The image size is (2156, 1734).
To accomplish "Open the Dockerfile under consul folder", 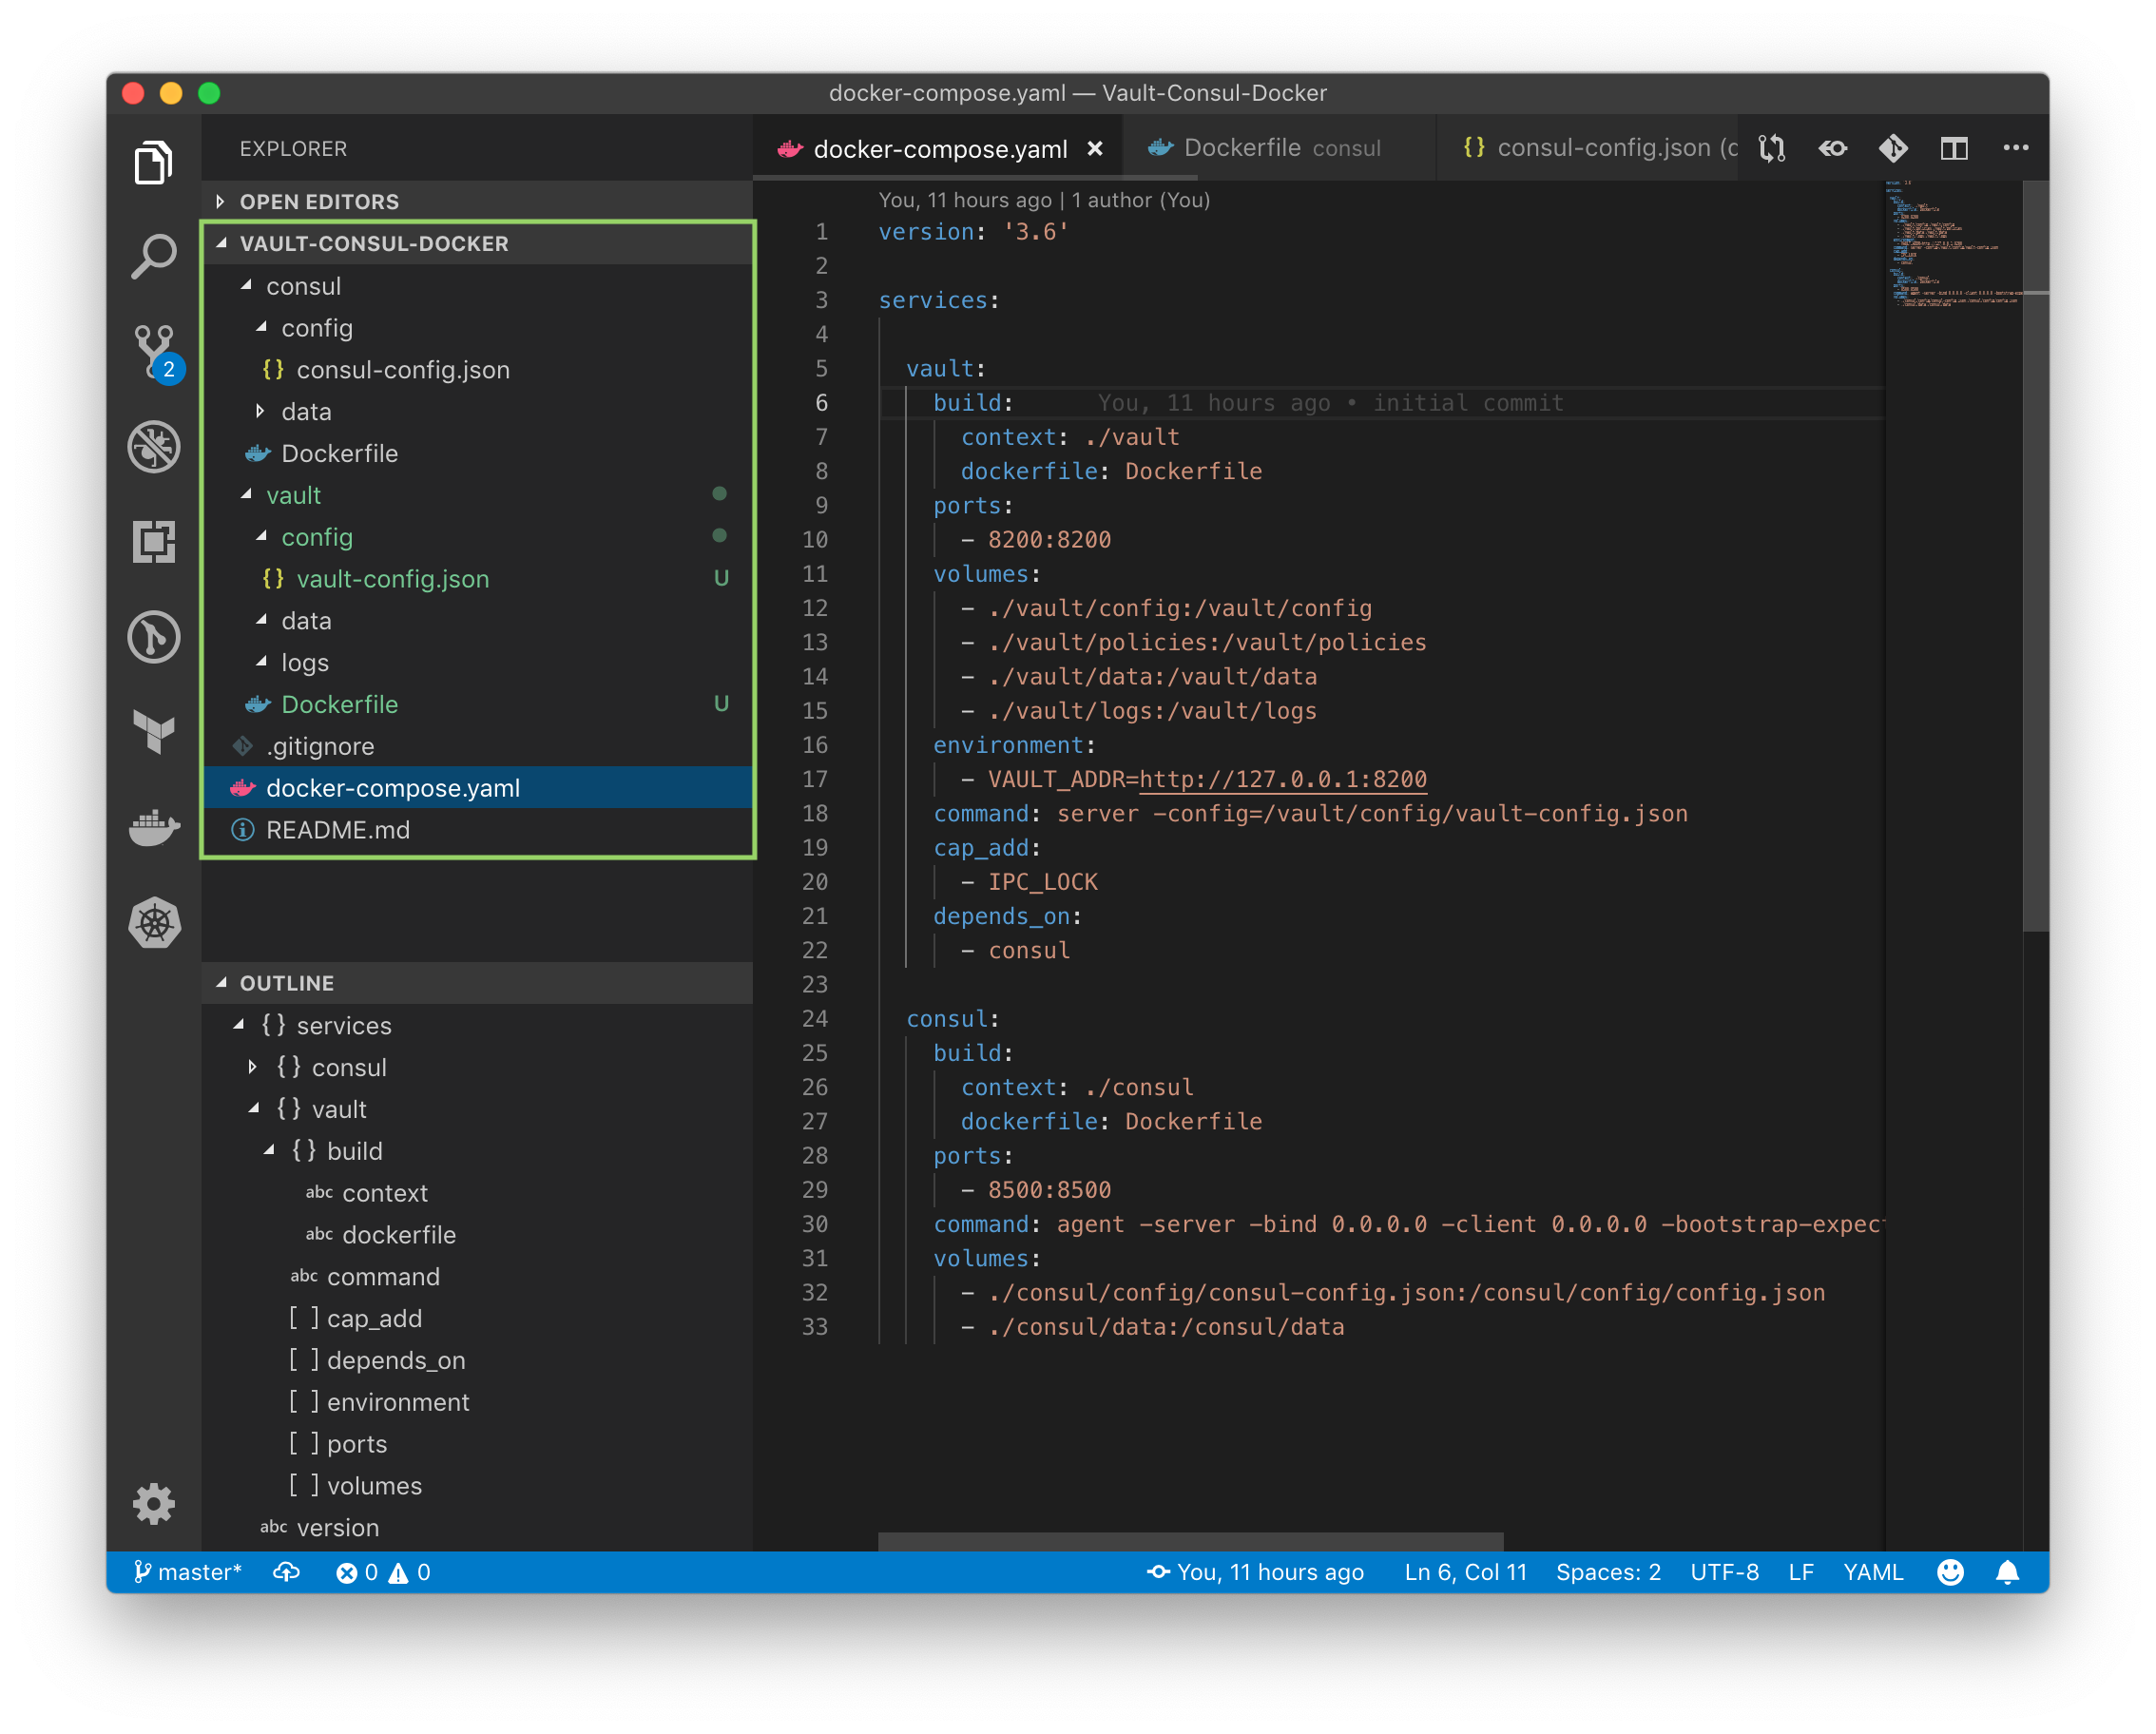I will (x=478, y=453).
